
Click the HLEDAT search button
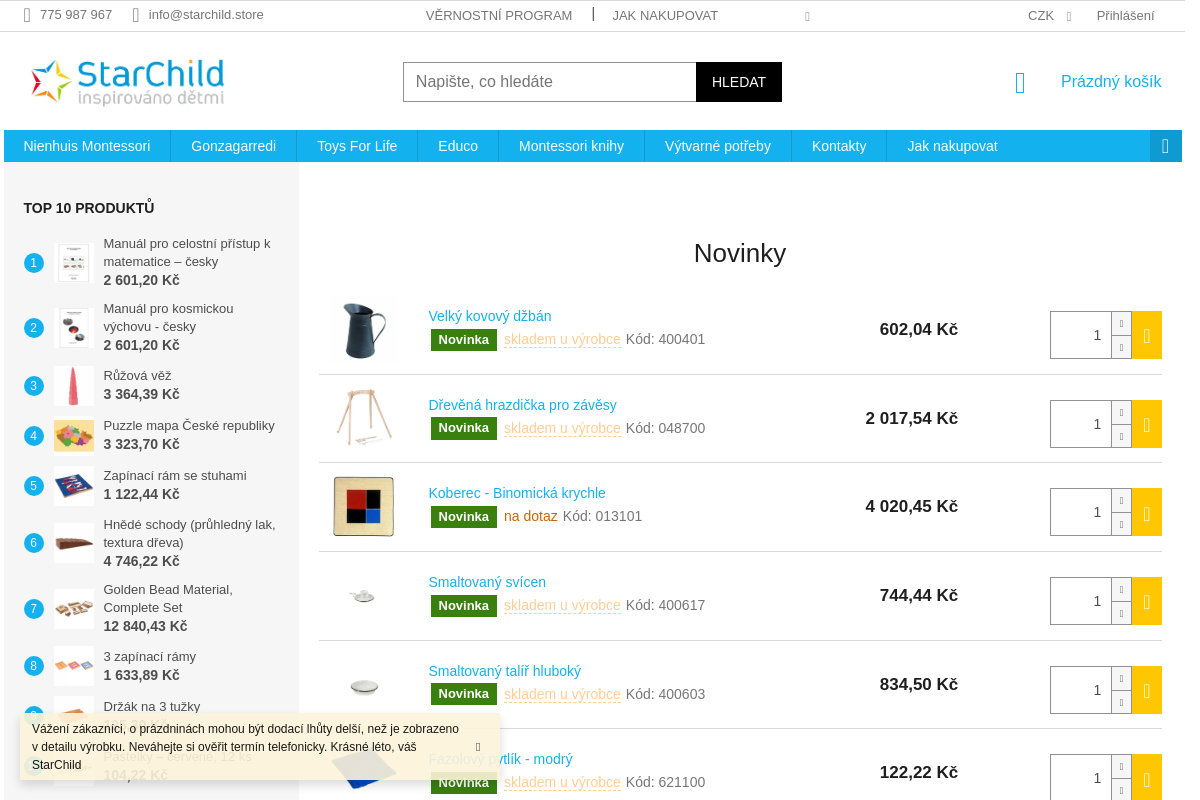click(739, 82)
